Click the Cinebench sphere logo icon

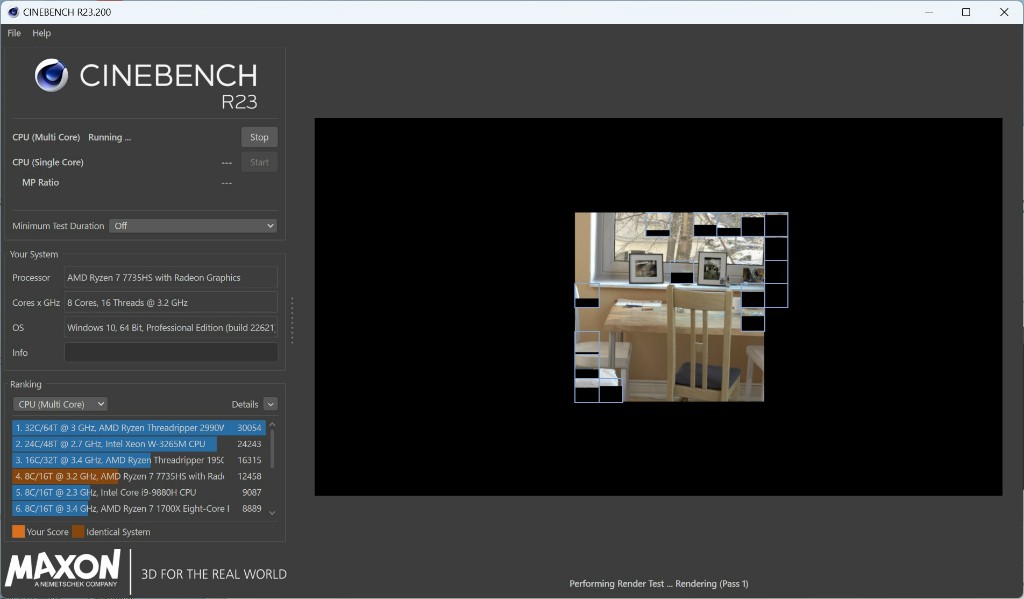click(x=51, y=76)
